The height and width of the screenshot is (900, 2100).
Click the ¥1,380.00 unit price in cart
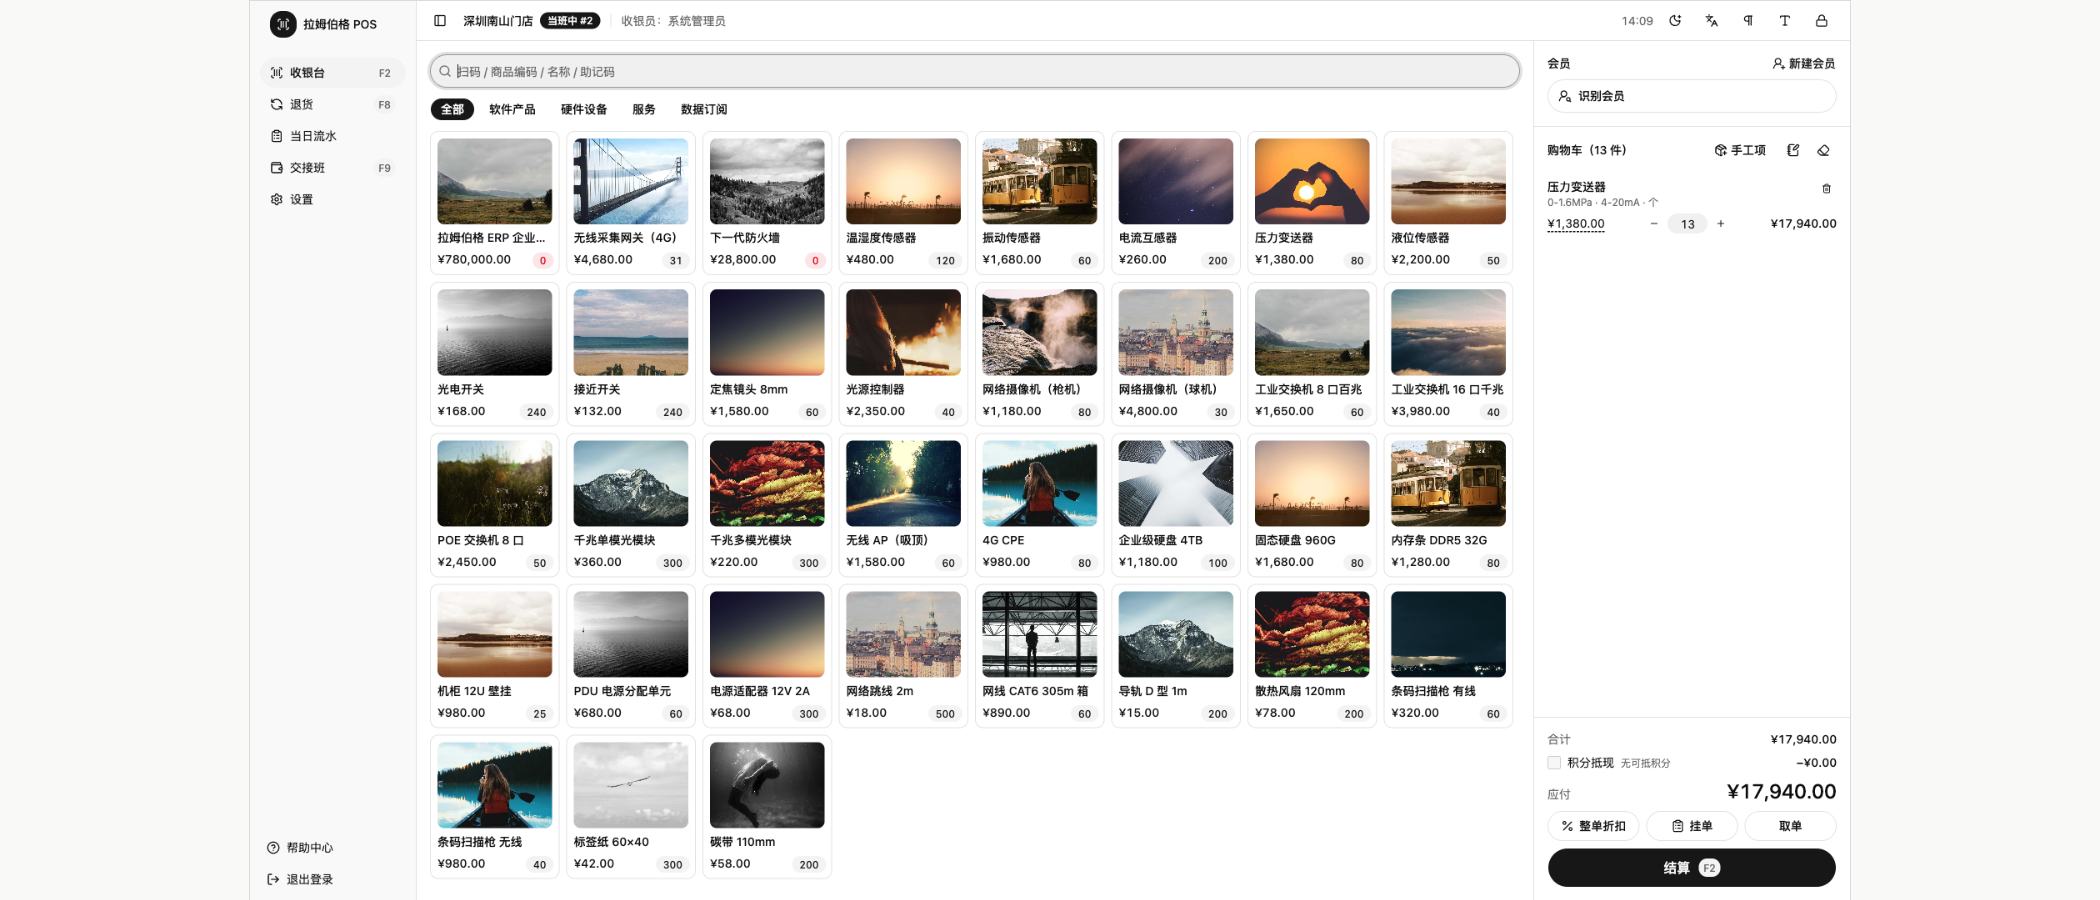1576,224
